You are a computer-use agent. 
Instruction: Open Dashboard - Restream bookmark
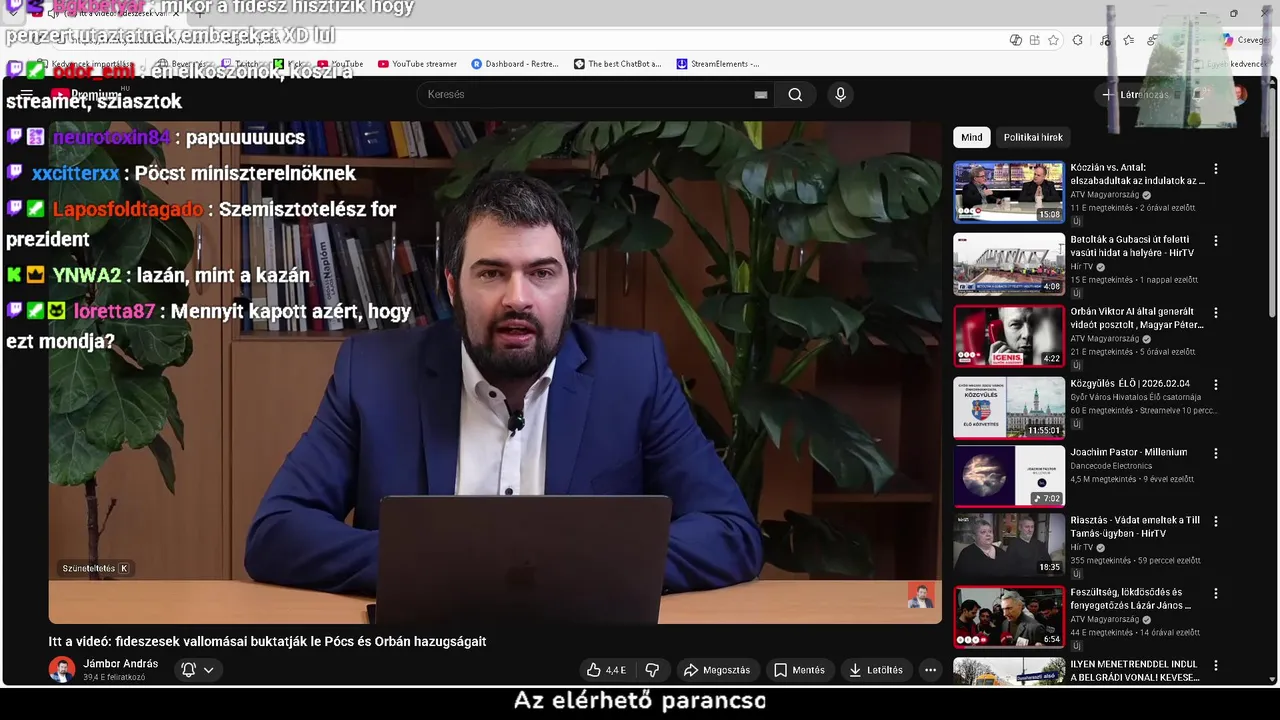point(515,64)
